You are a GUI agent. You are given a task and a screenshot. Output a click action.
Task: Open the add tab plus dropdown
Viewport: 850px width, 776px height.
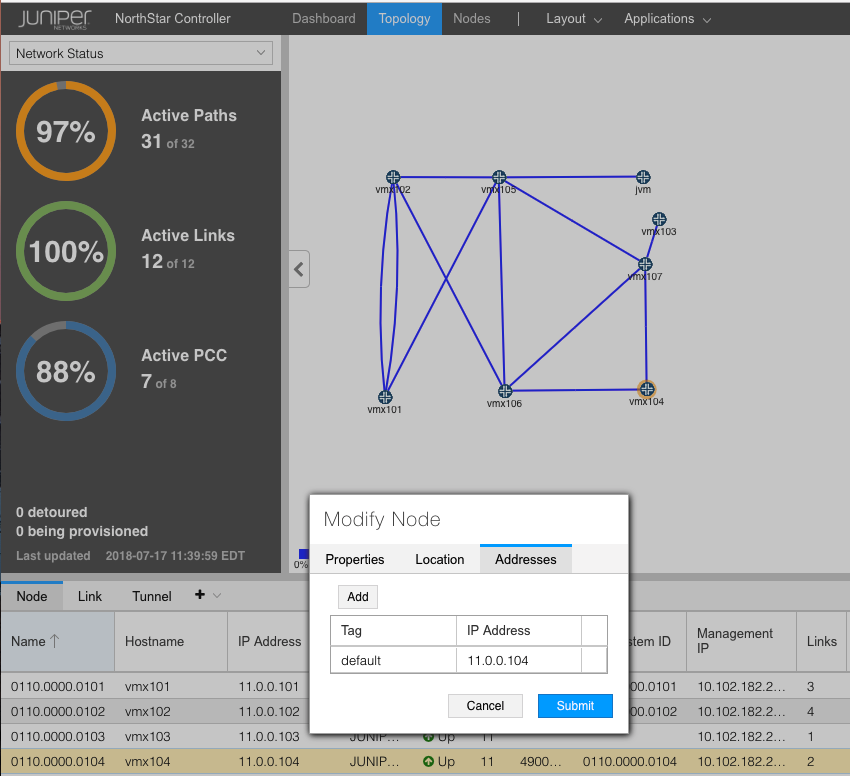point(207,595)
